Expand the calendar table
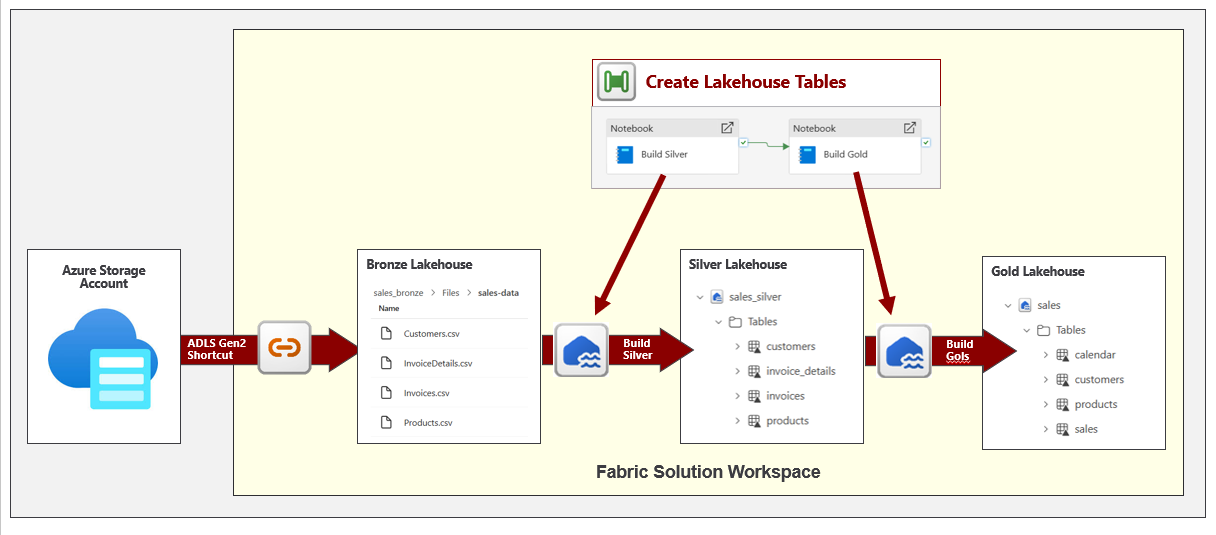 [1045, 355]
